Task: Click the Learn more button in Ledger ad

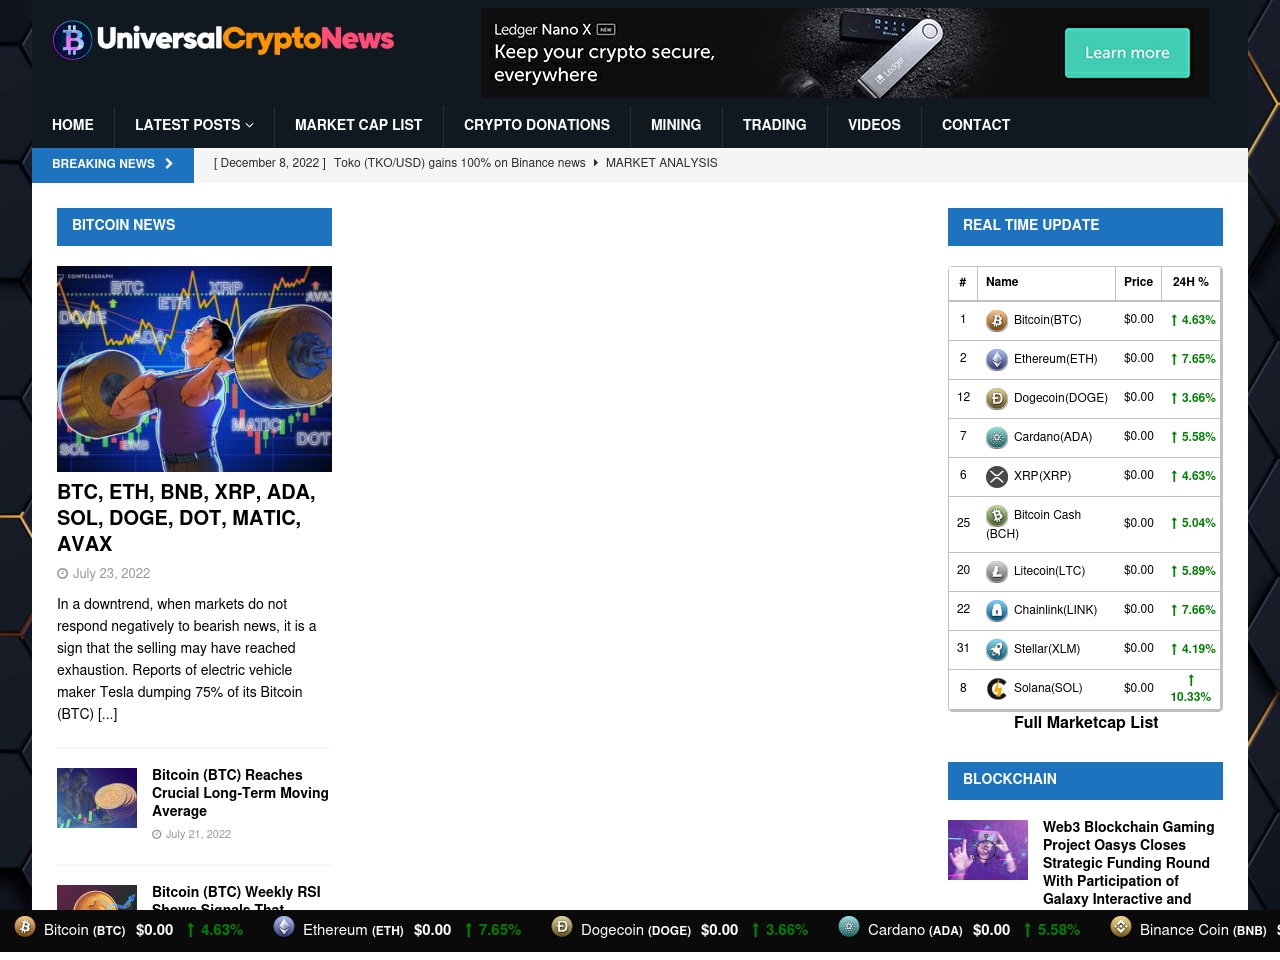Action: click(x=1127, y=53)
